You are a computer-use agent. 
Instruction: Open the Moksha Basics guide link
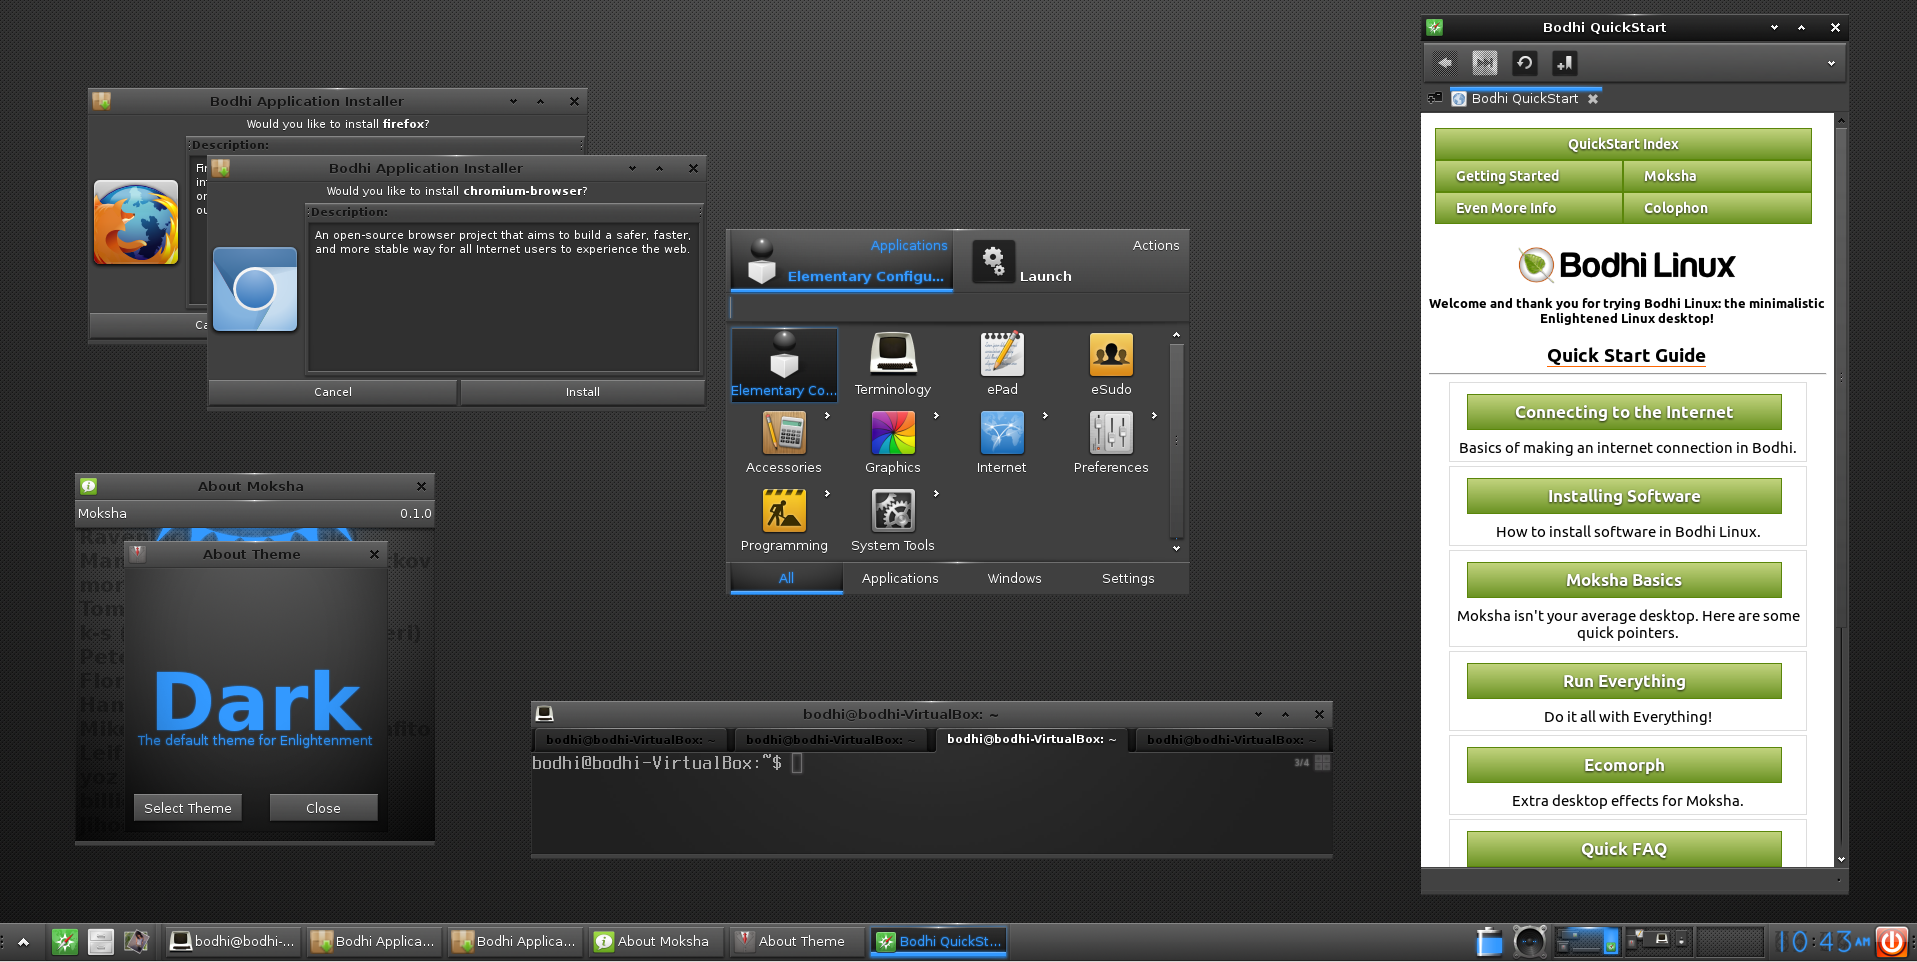pyautogui.click(x=1624, y=580)
